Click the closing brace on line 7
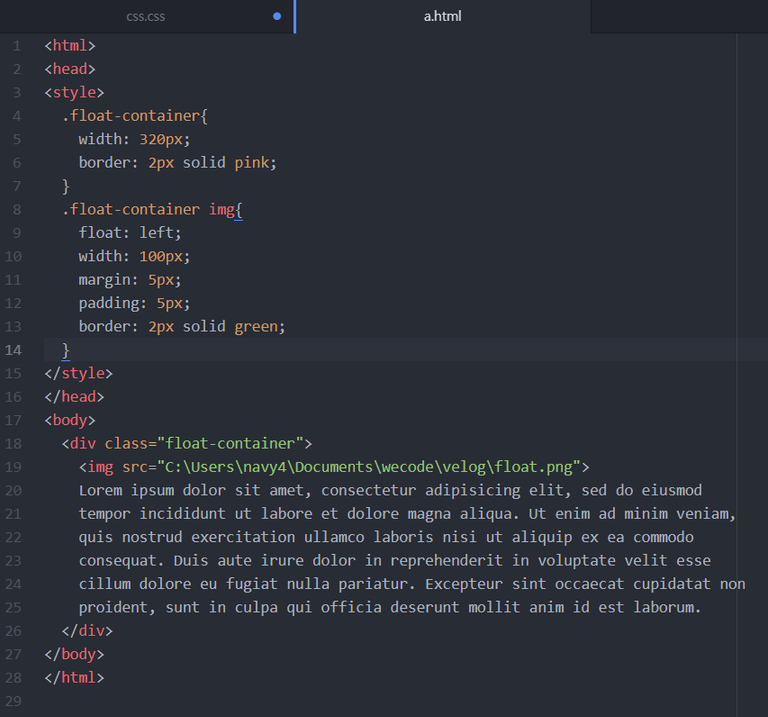 tap(66, 187)
